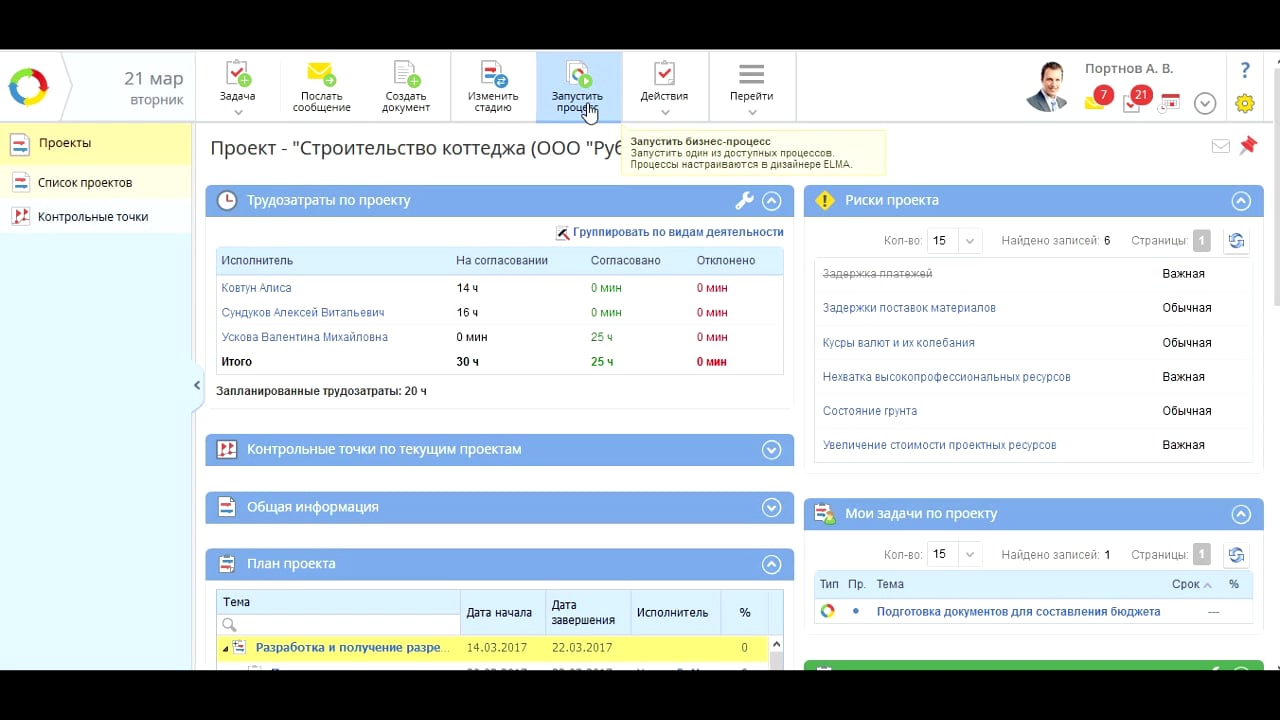
Task: Expand the Общая информация panel
Action: point(771,507)
